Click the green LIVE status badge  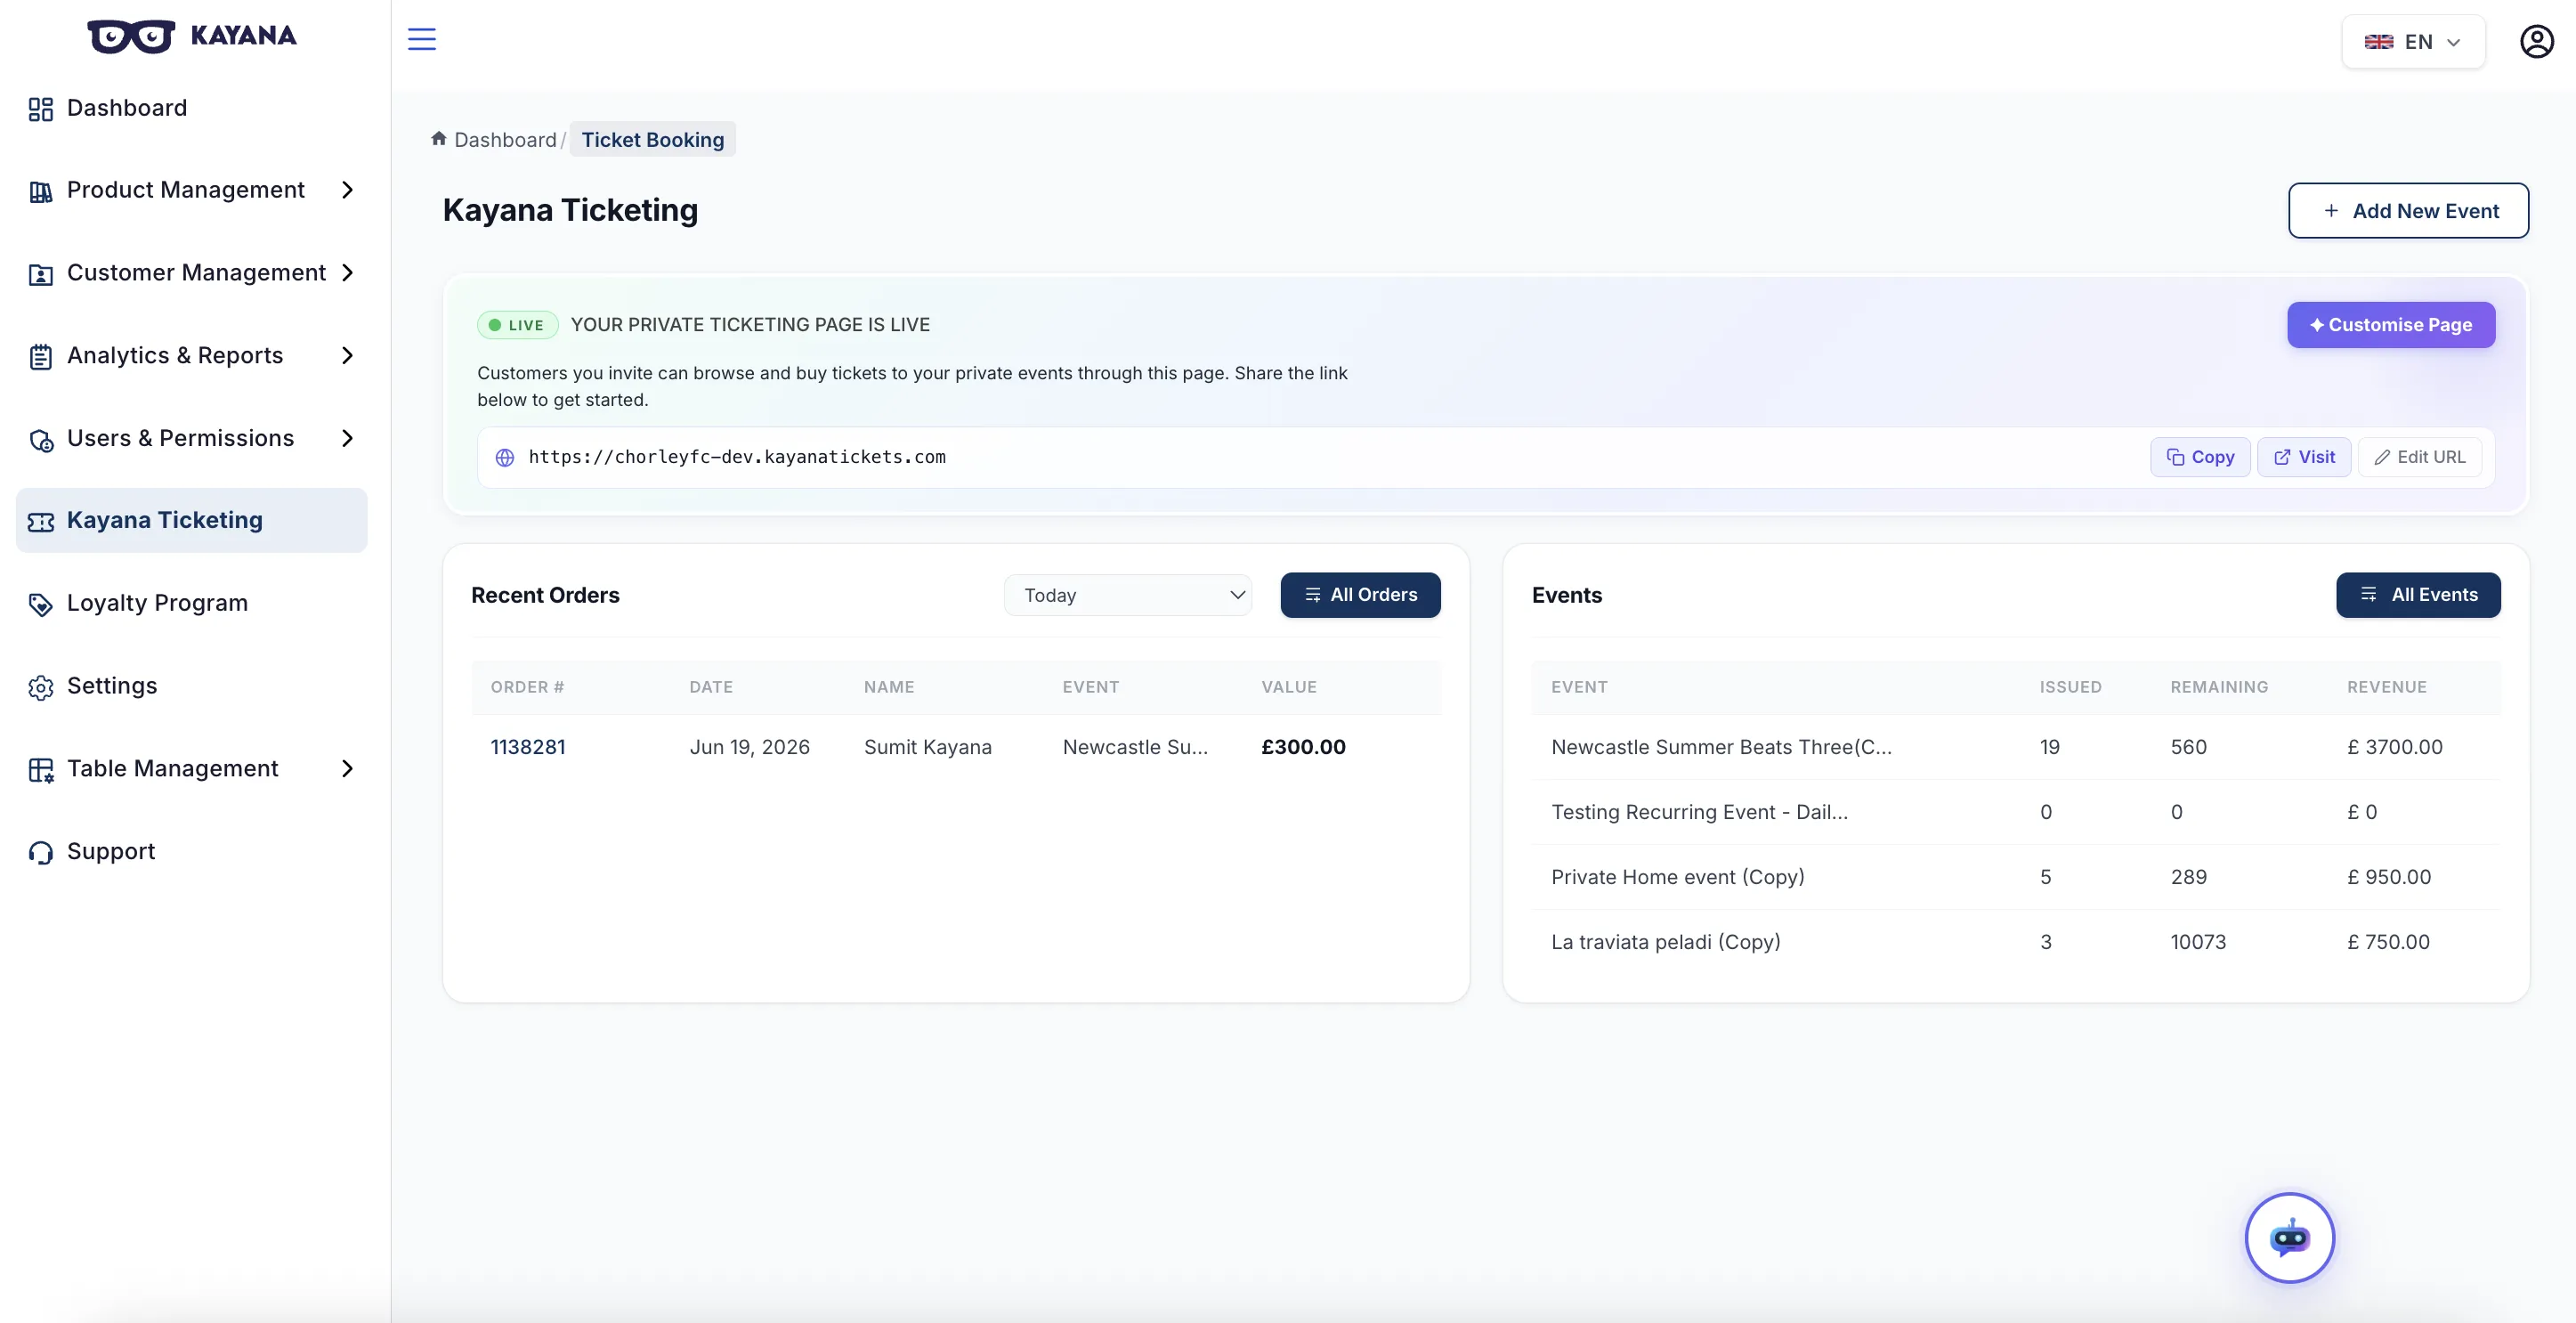[x=517, y=325]
